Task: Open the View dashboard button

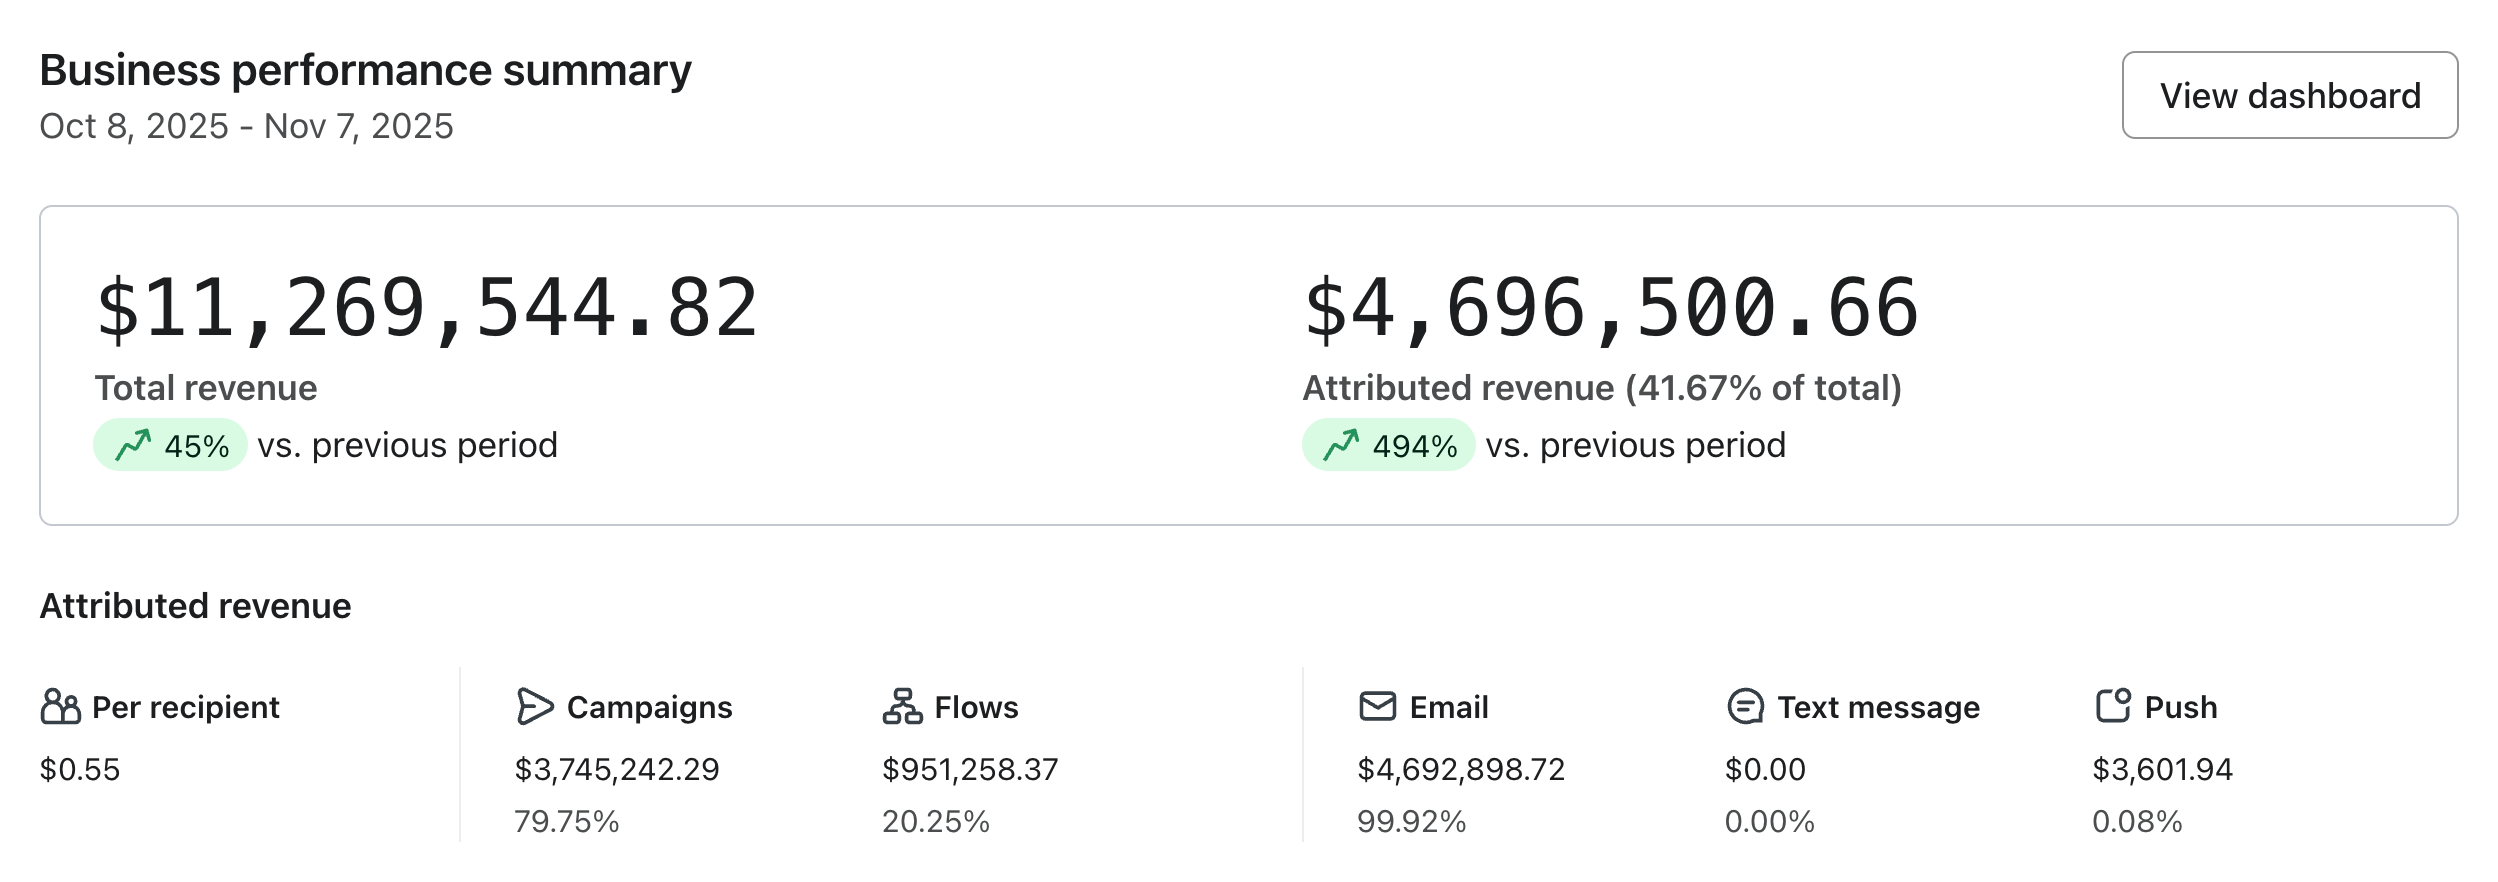Action: click(x=2289, y=95)
